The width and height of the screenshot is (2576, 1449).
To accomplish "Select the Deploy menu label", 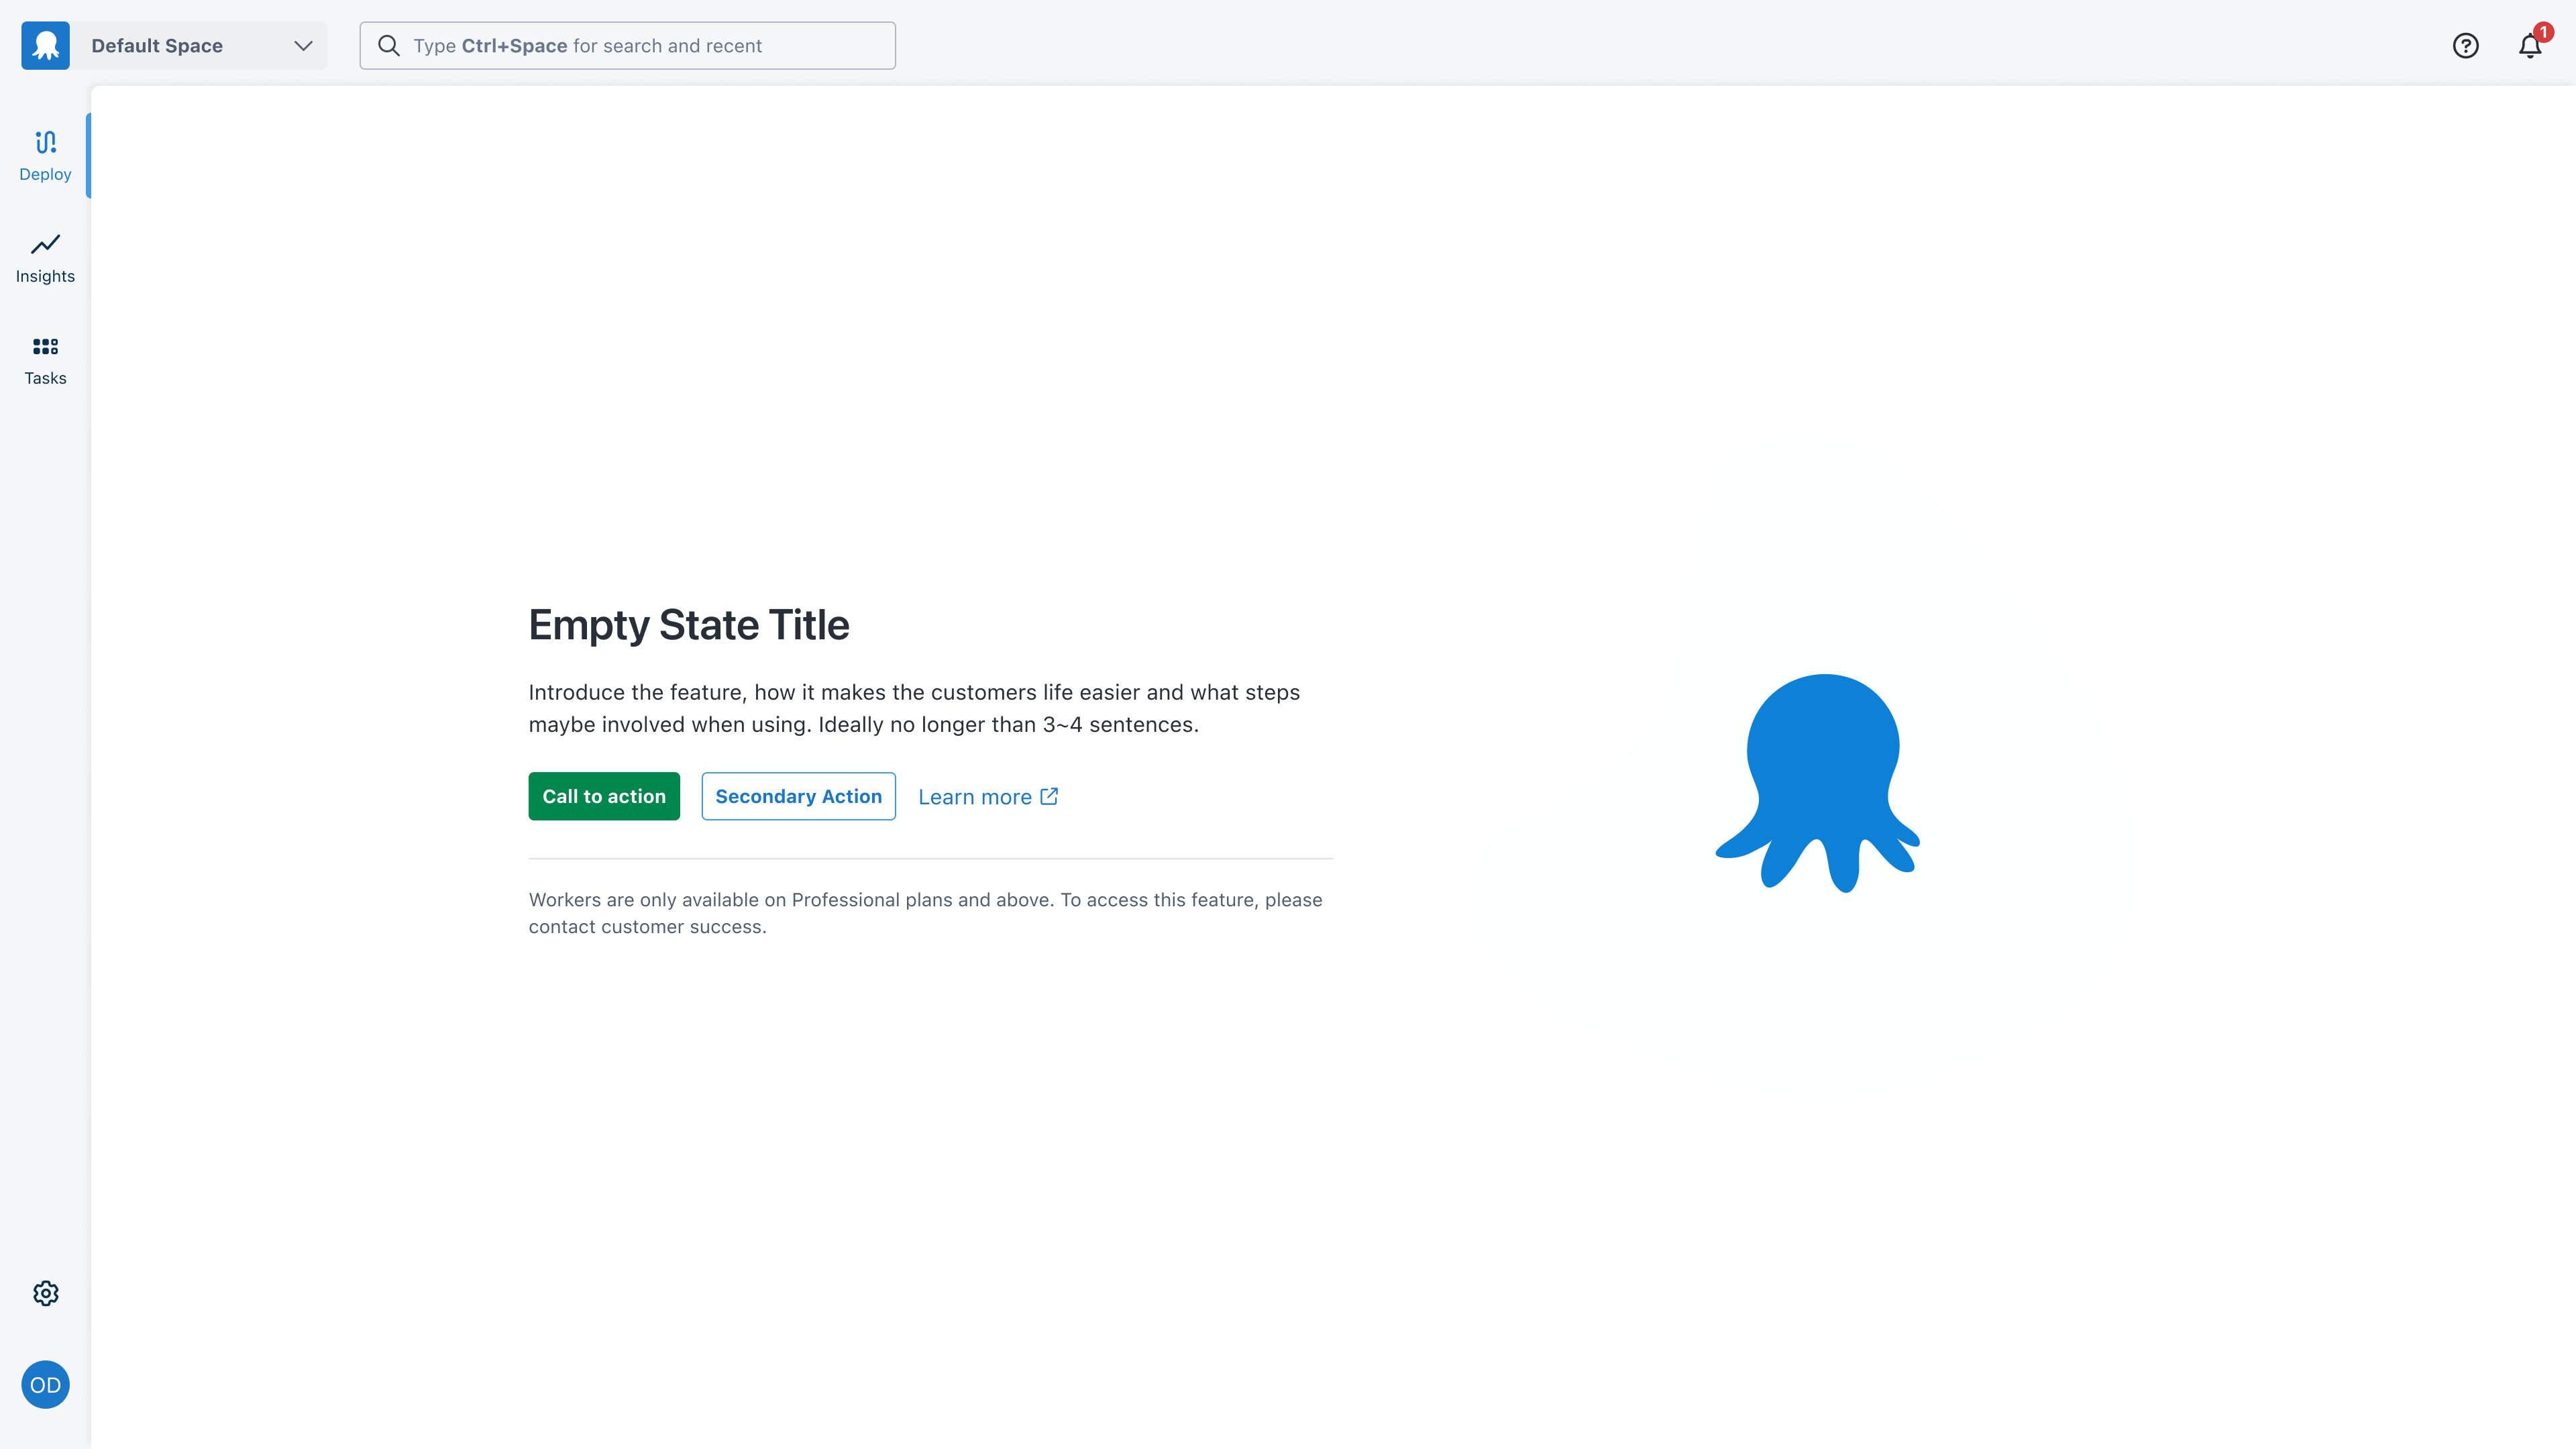I will click(x=45, y=174).
